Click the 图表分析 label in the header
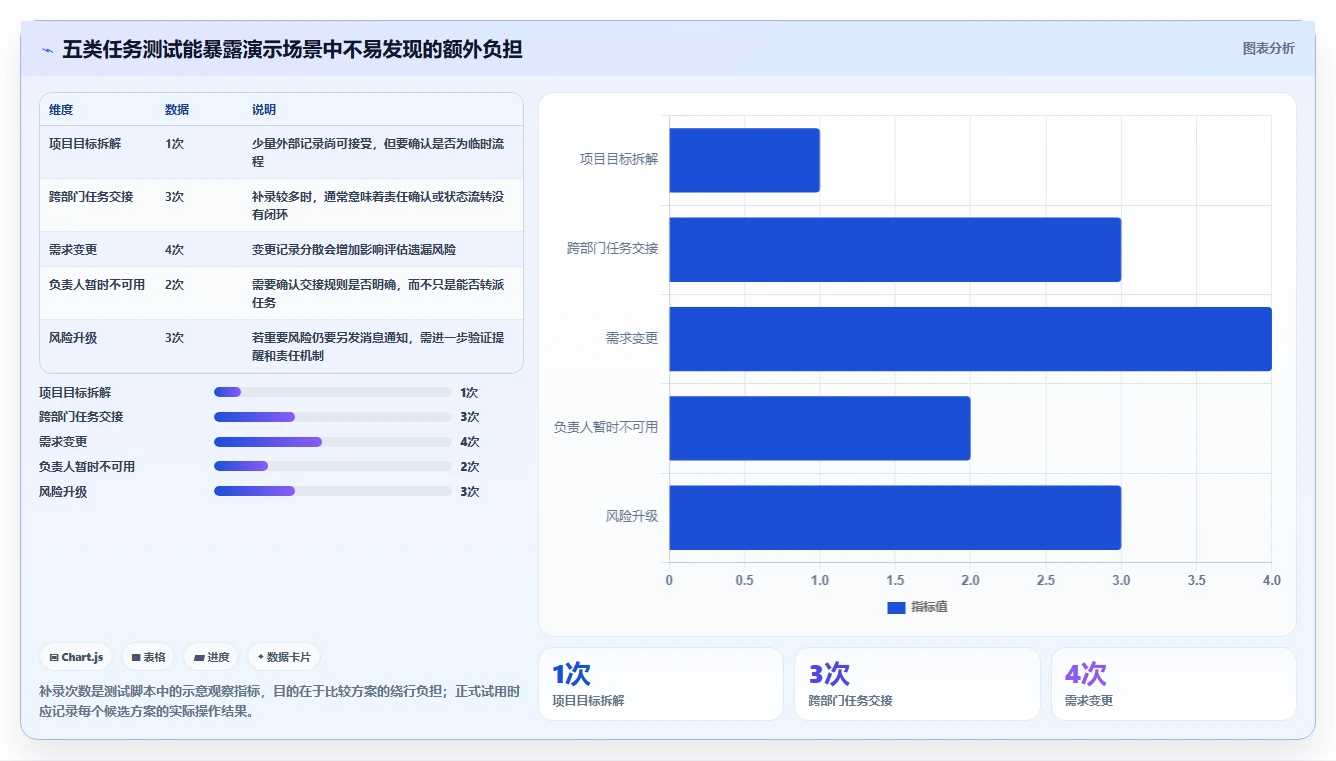The width and height of the screenshot is (1336, 761). coord(1268,48)
